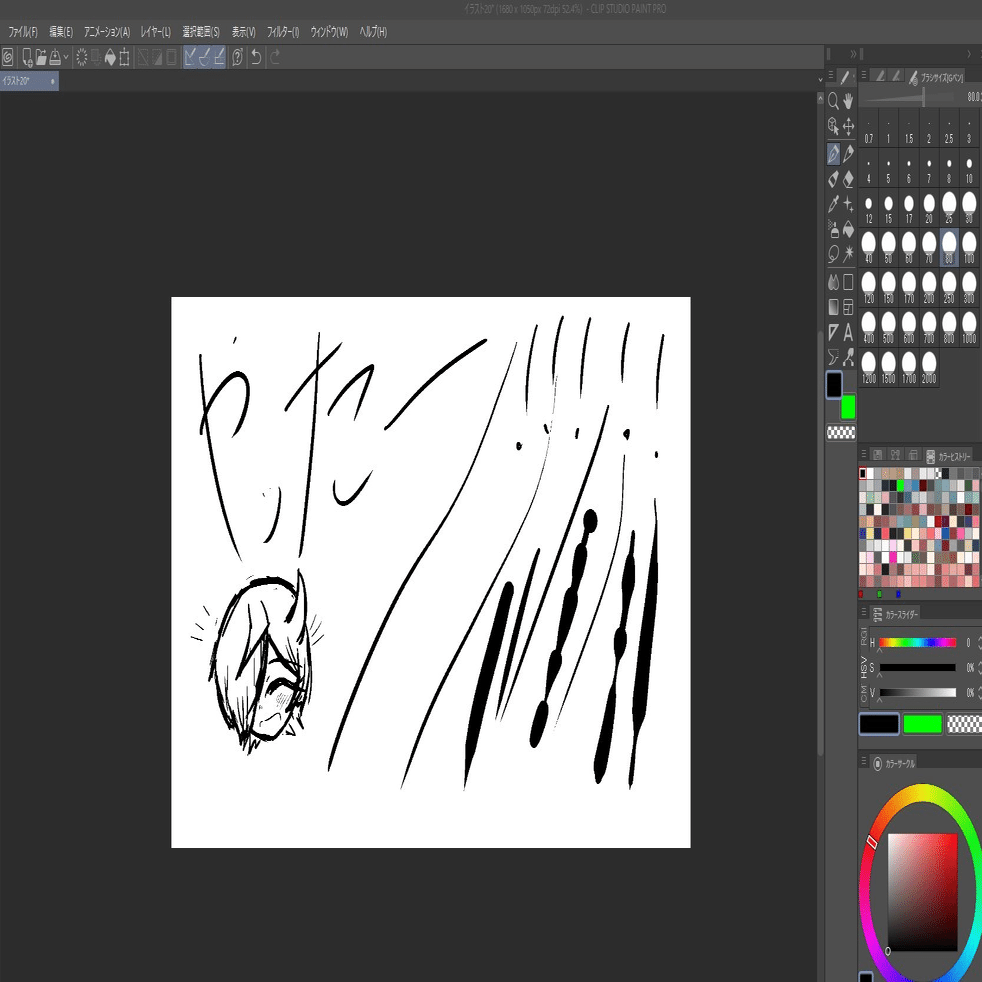982x982 pixels.
Task: Select the Text tool
Action: (x=849, y=332)
